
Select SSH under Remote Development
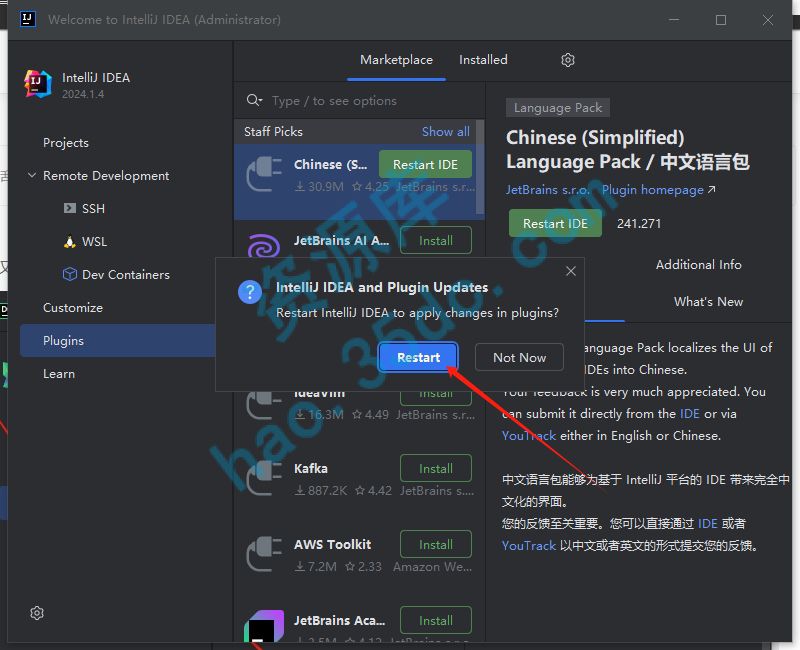click(93, 209)
